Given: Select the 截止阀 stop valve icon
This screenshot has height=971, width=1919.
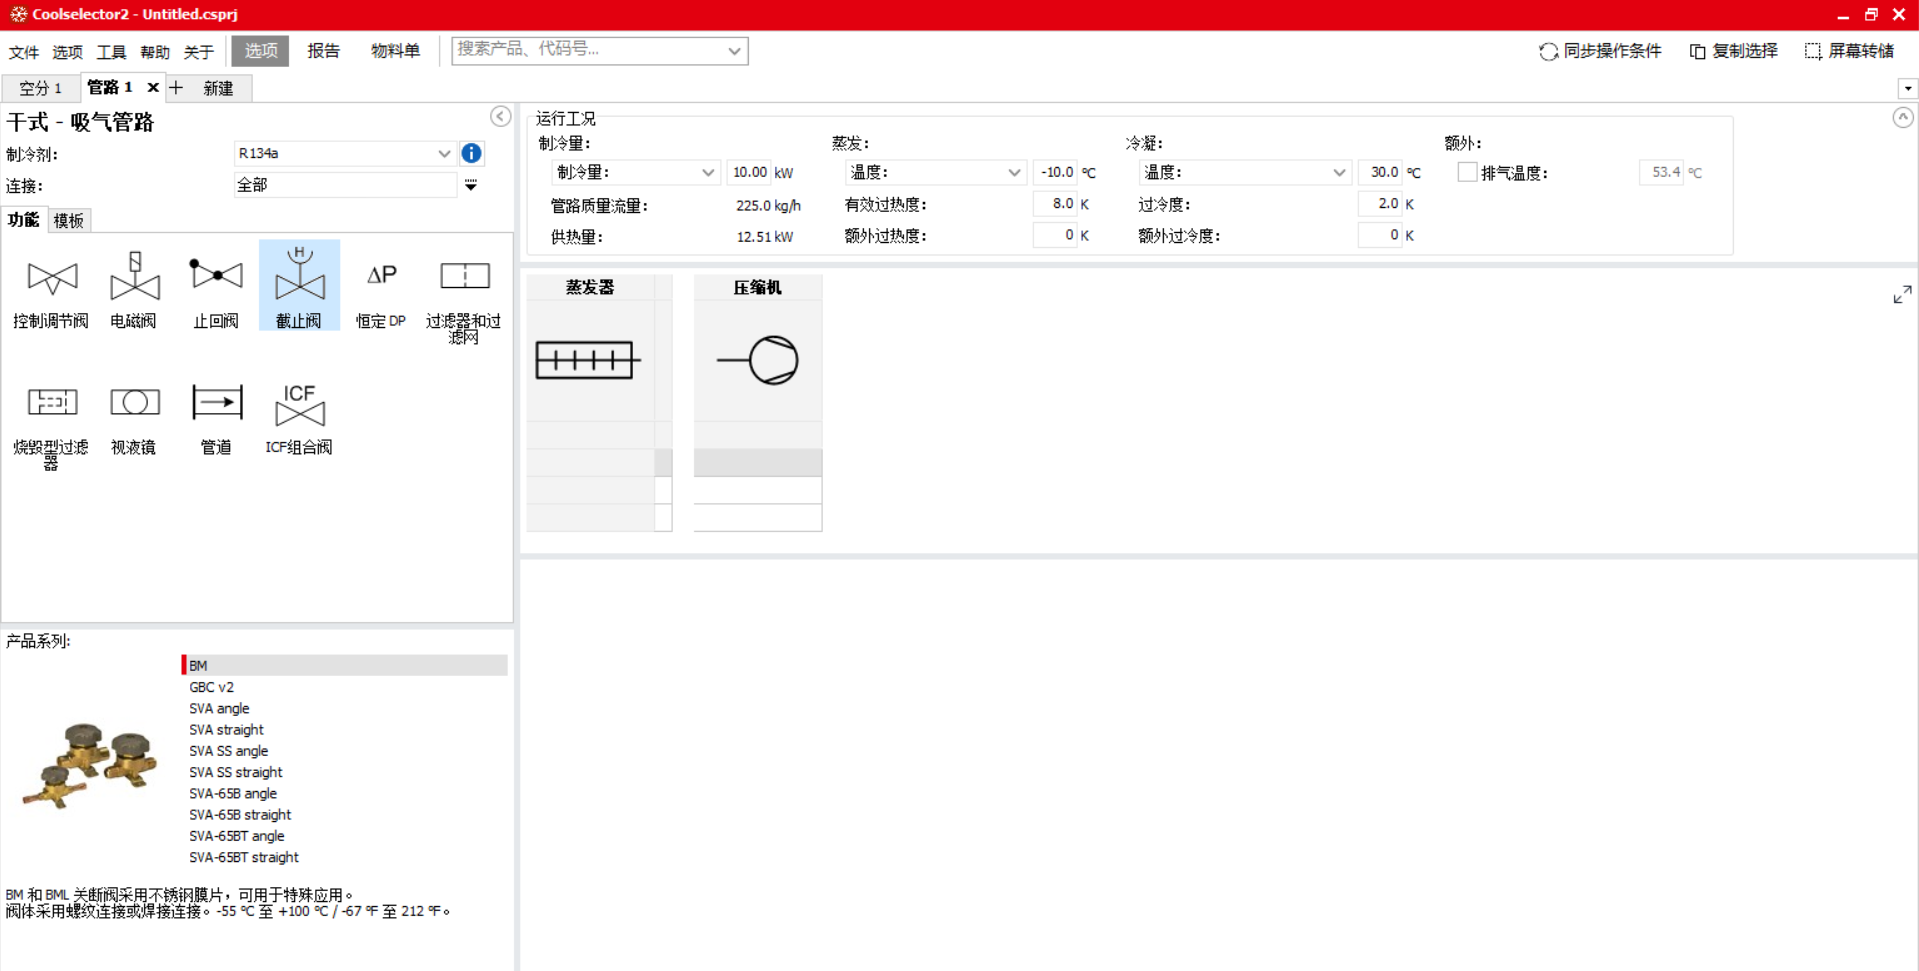Looking at the screenshot, I should 299,286.
